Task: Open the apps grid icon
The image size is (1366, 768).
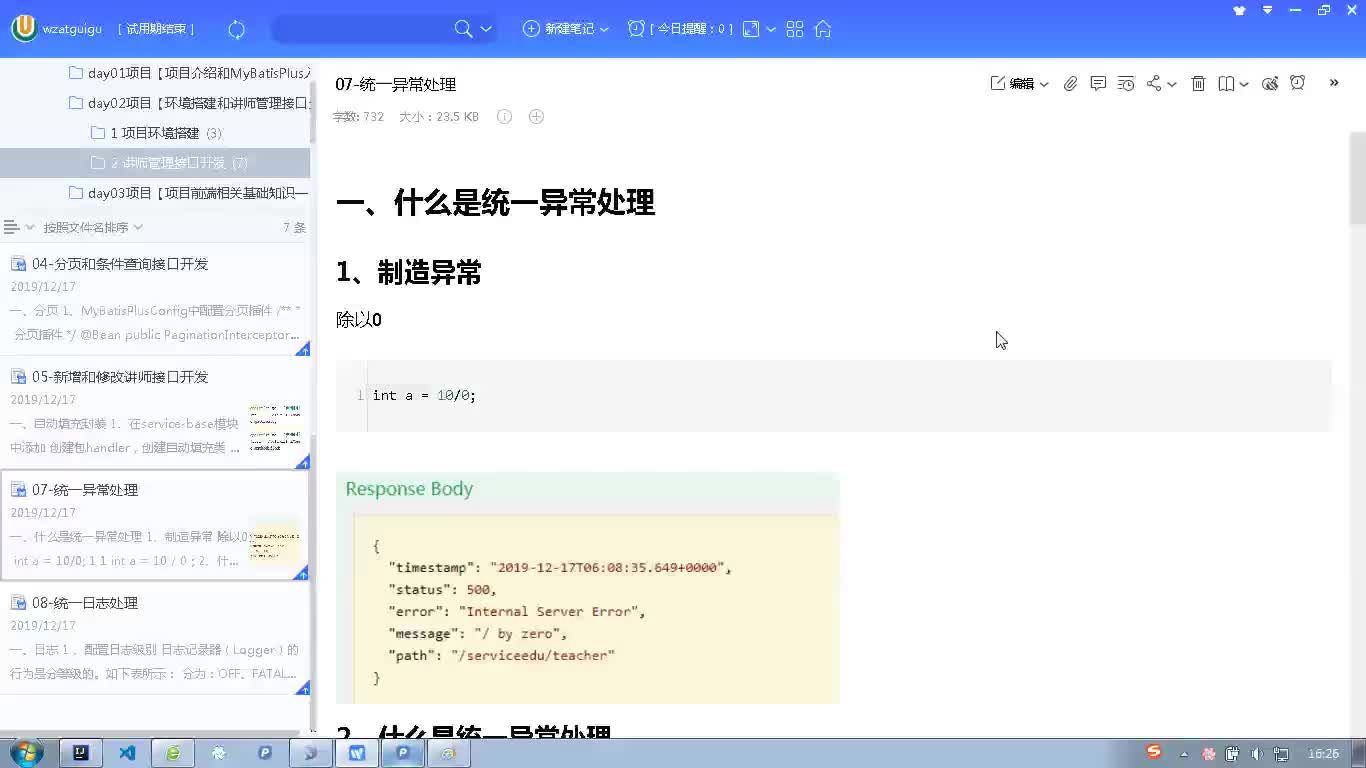Action: pyautogui.click(x=795, y=29)
